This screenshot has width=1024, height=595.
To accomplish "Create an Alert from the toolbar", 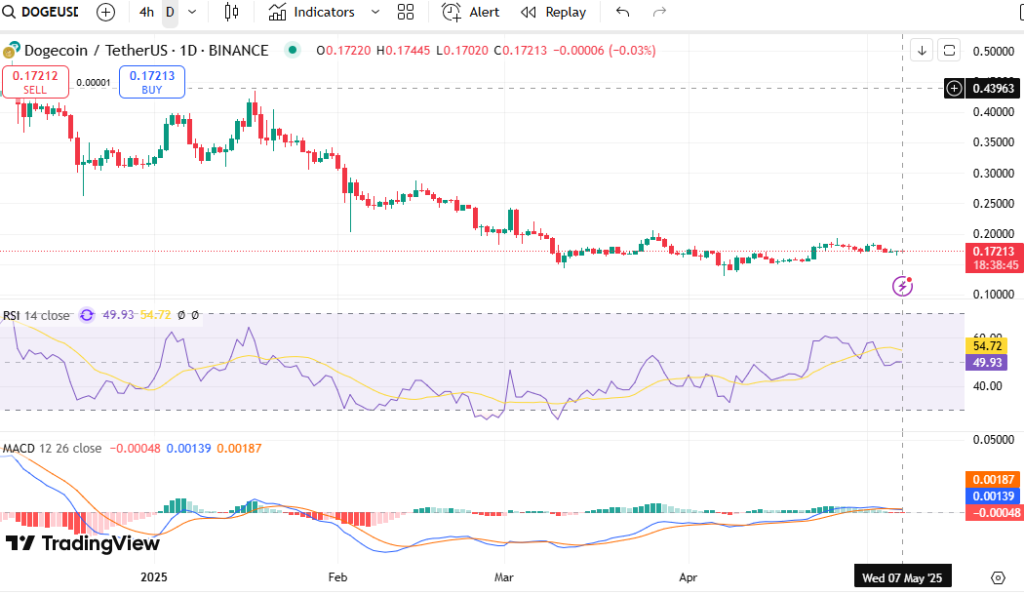I will click(x=470, y=12).
